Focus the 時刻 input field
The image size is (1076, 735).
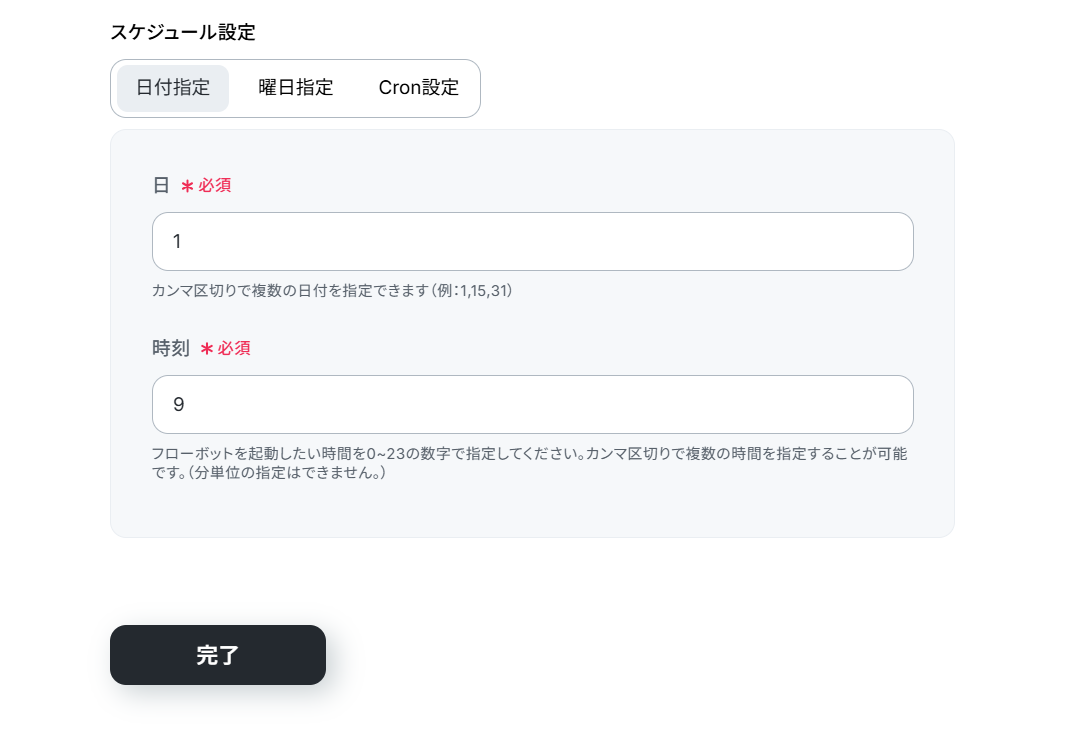pos(532,404)
